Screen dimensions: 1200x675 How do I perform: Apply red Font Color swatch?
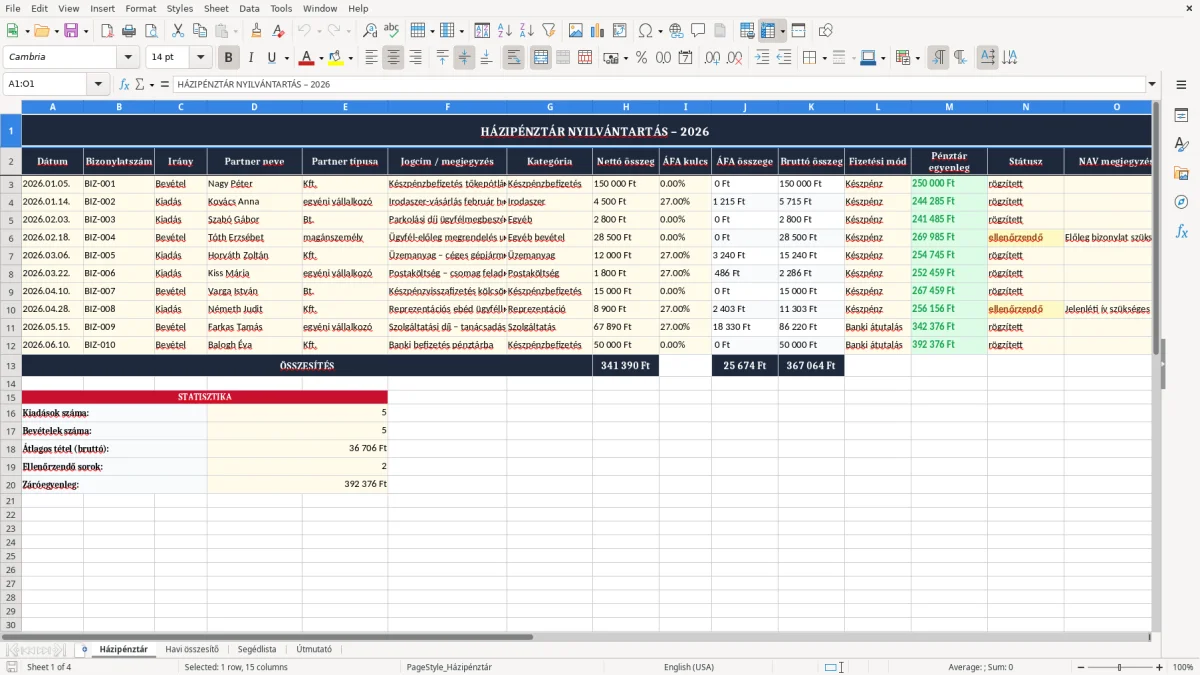307,58
